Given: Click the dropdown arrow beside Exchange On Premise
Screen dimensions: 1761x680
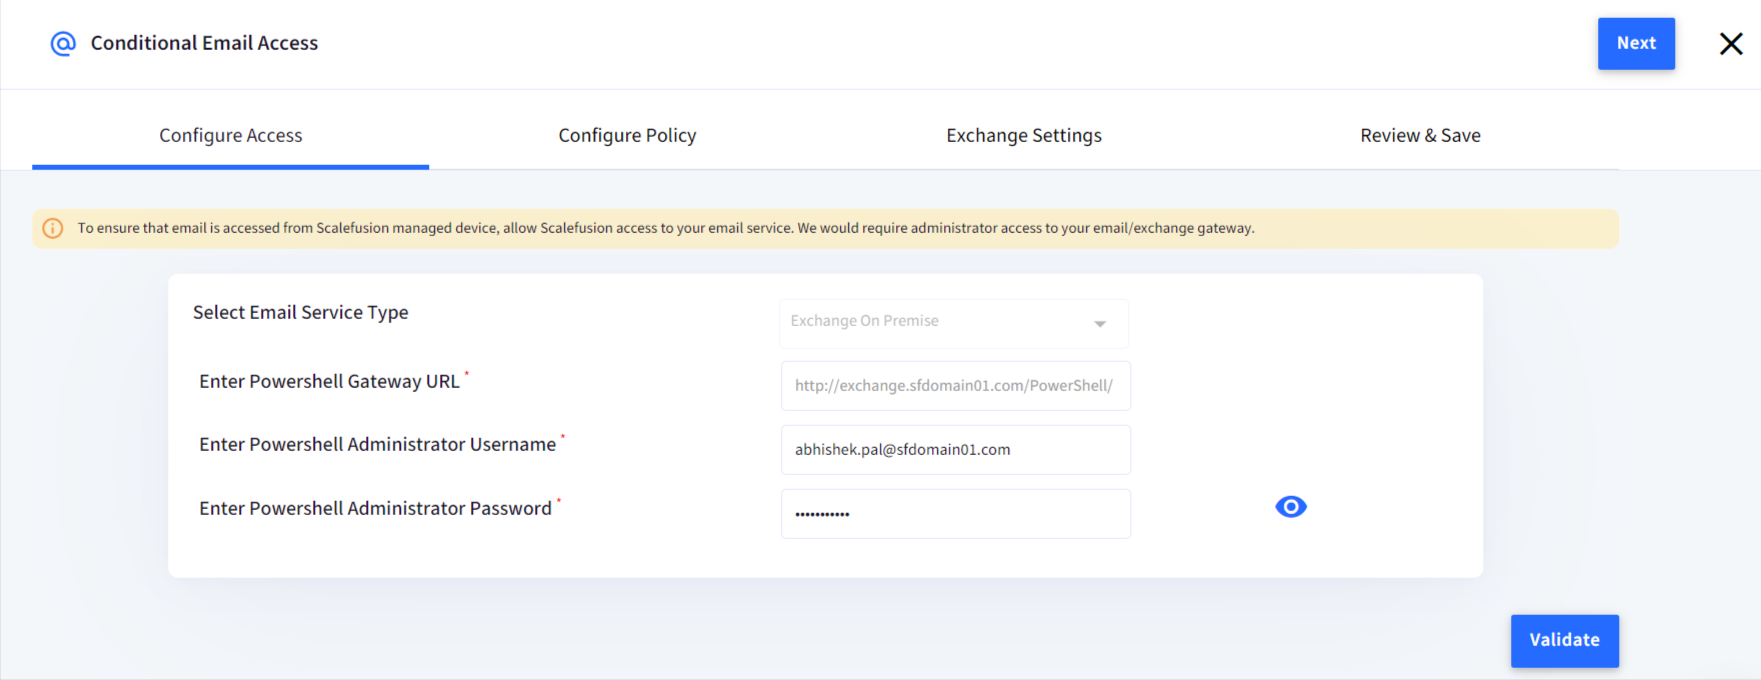Looking at the screenshot, I should tap(1100, 324).
